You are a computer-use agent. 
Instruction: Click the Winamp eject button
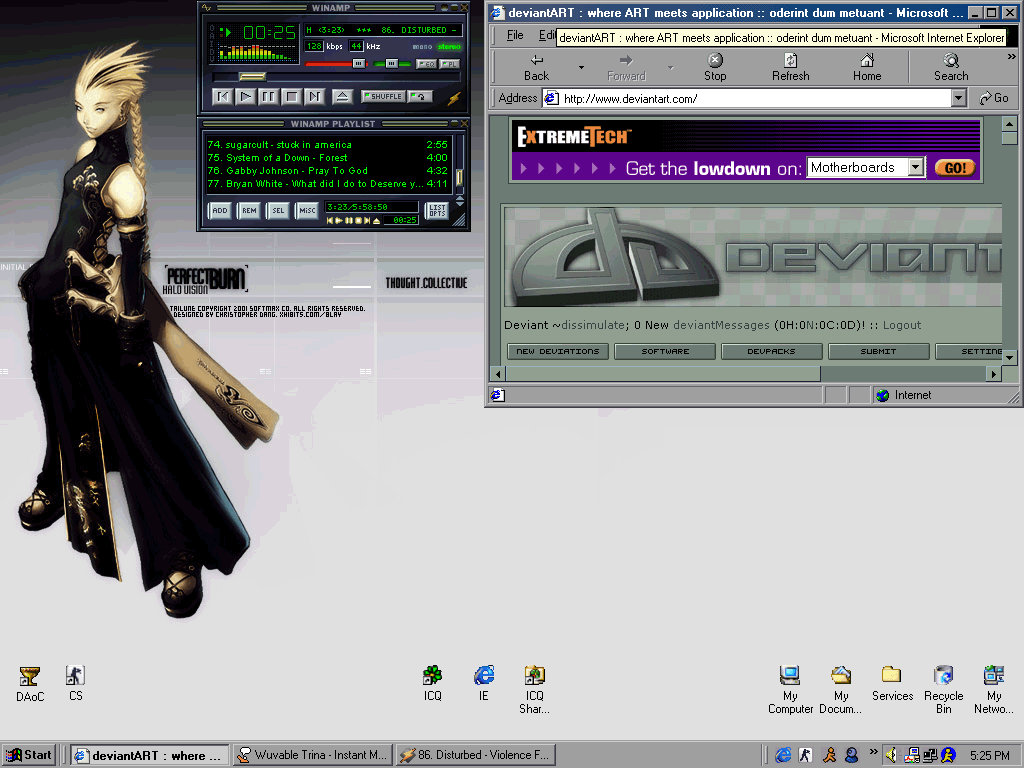(342, 97)
